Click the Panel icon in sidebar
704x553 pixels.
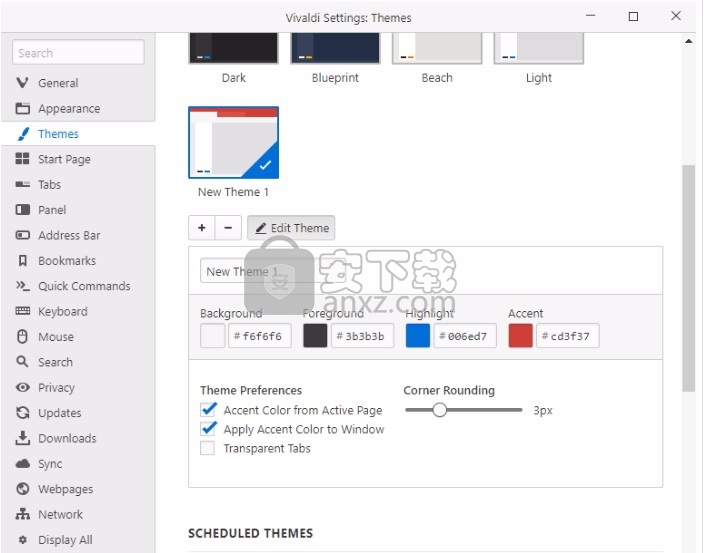22,210
